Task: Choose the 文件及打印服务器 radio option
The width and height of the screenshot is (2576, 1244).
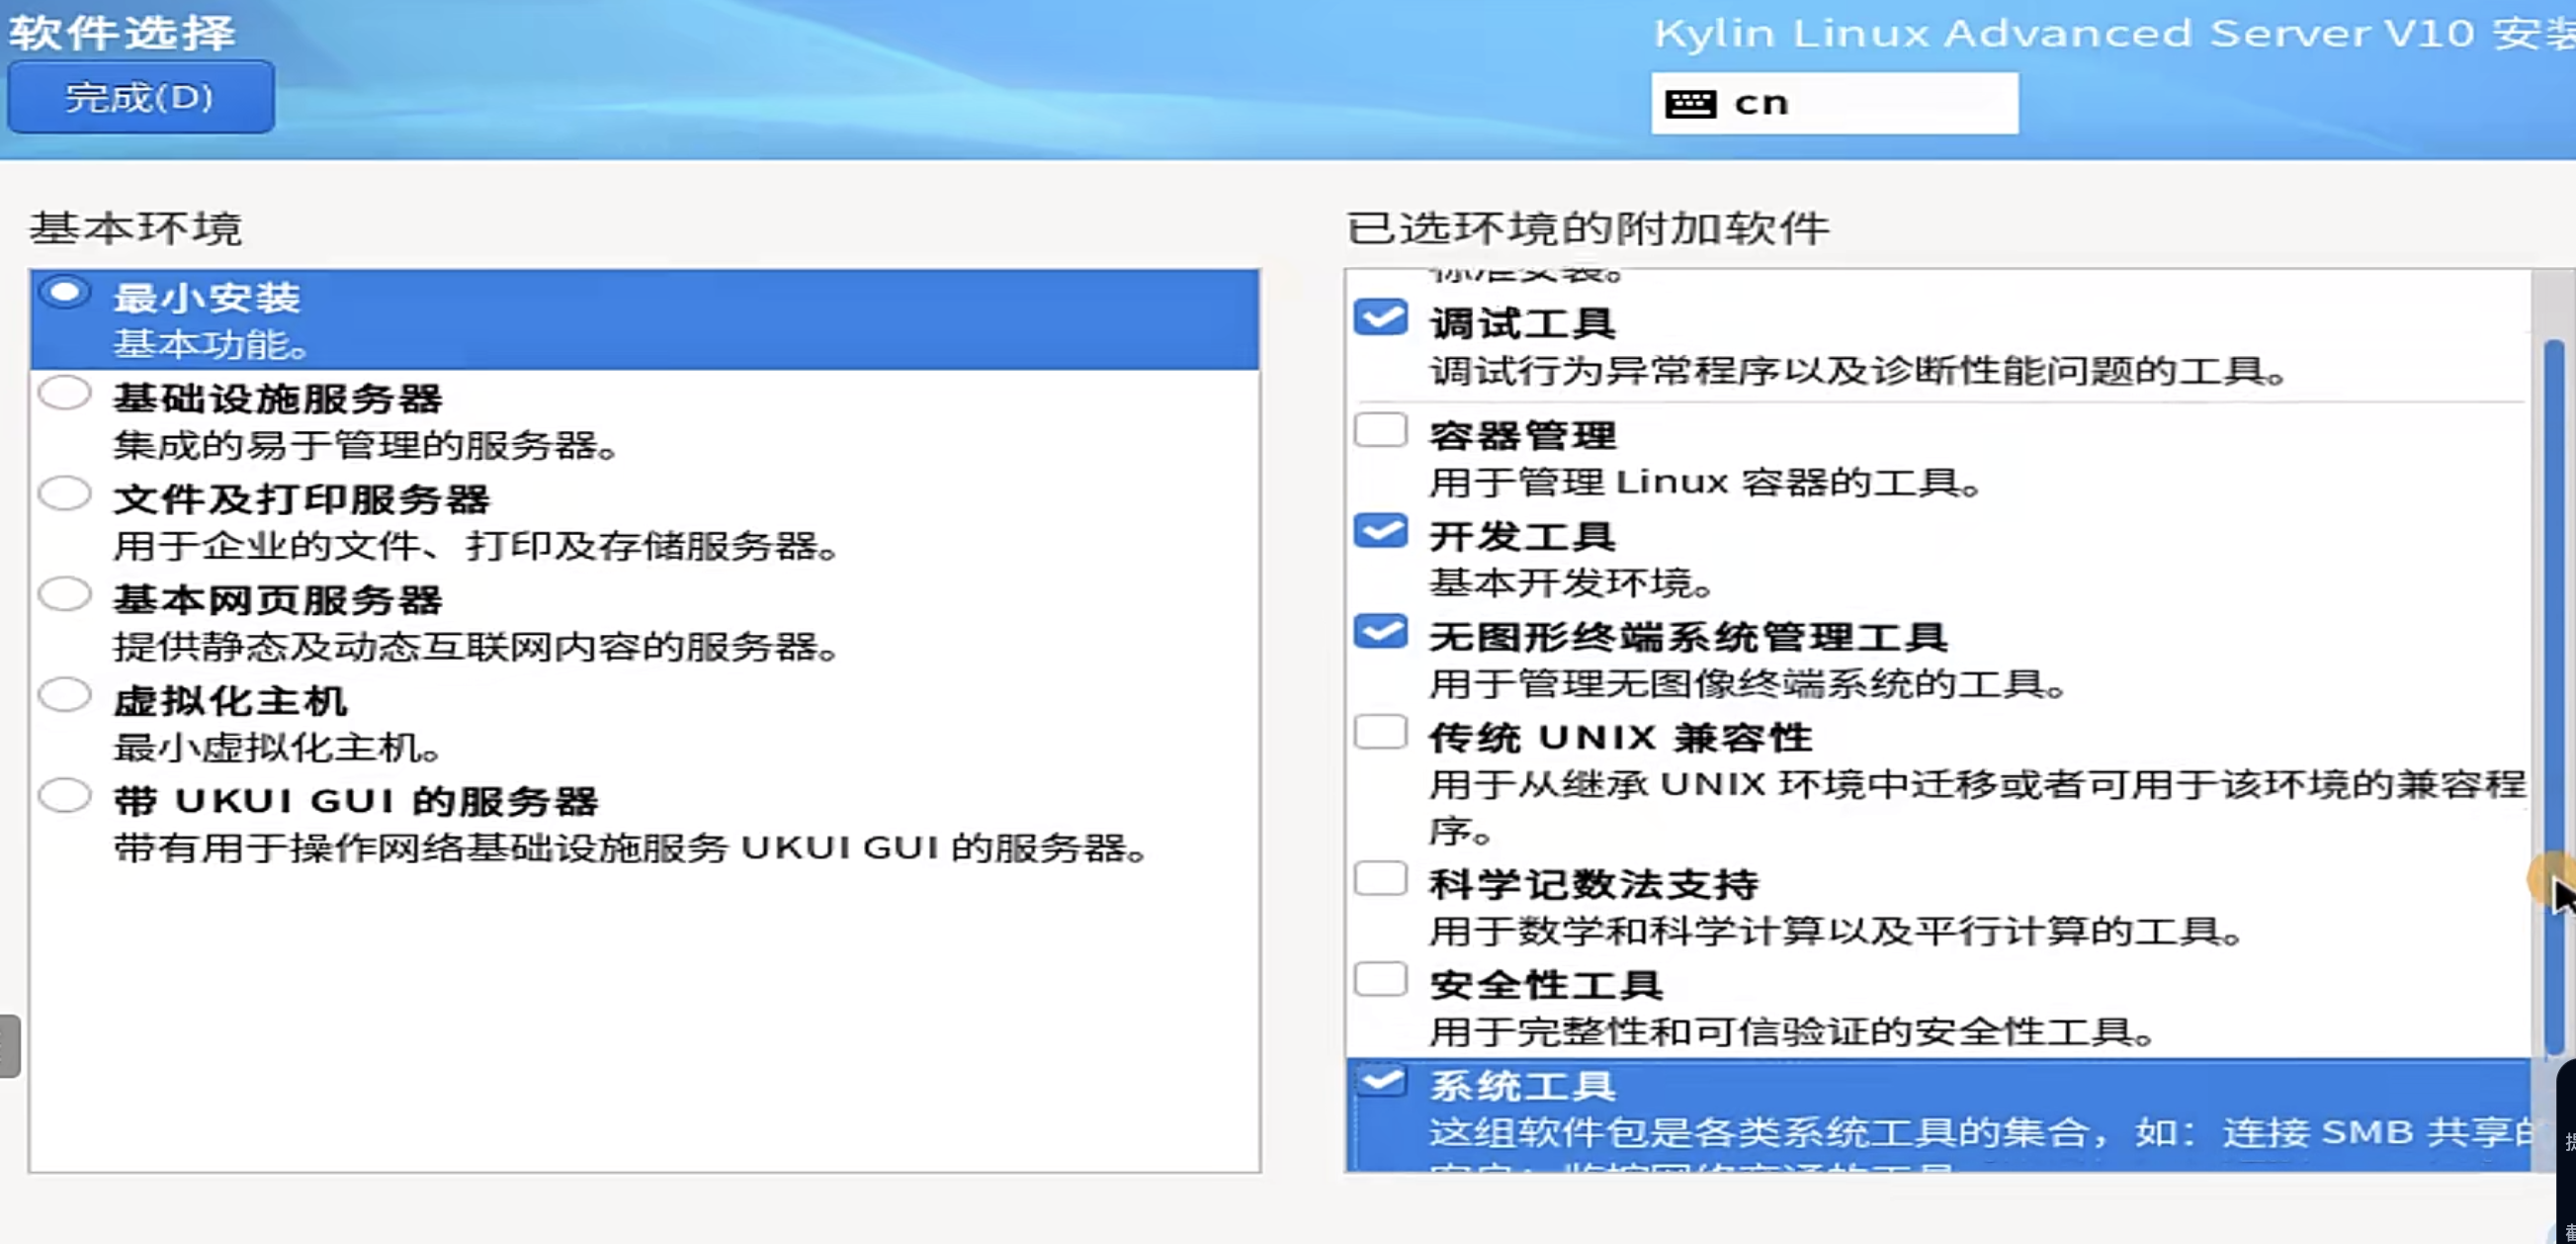Action: point(65,493)
